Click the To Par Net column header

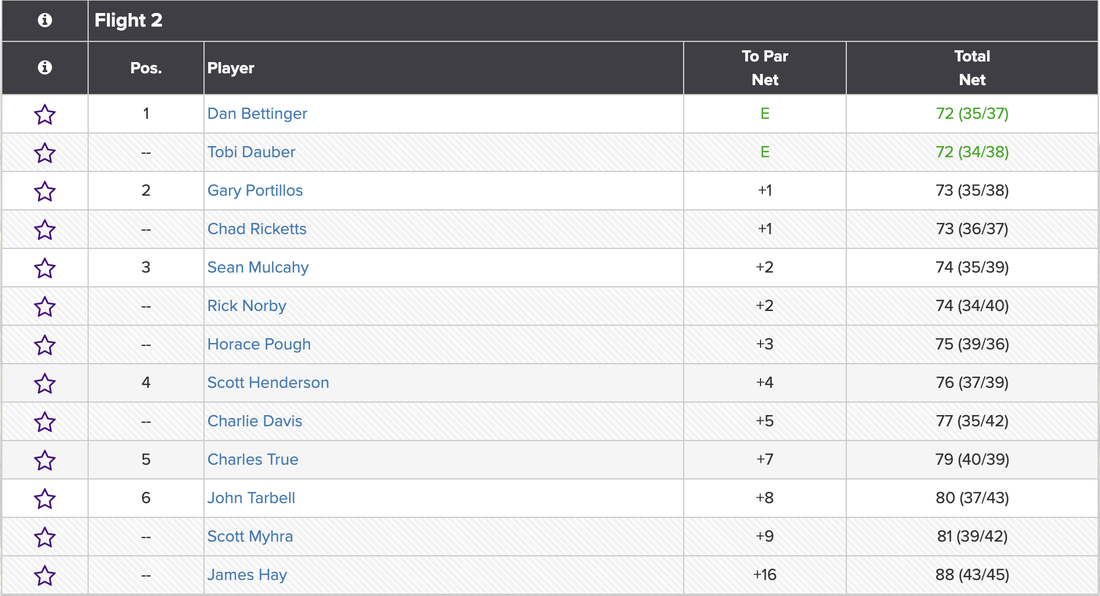coord(765,68)
